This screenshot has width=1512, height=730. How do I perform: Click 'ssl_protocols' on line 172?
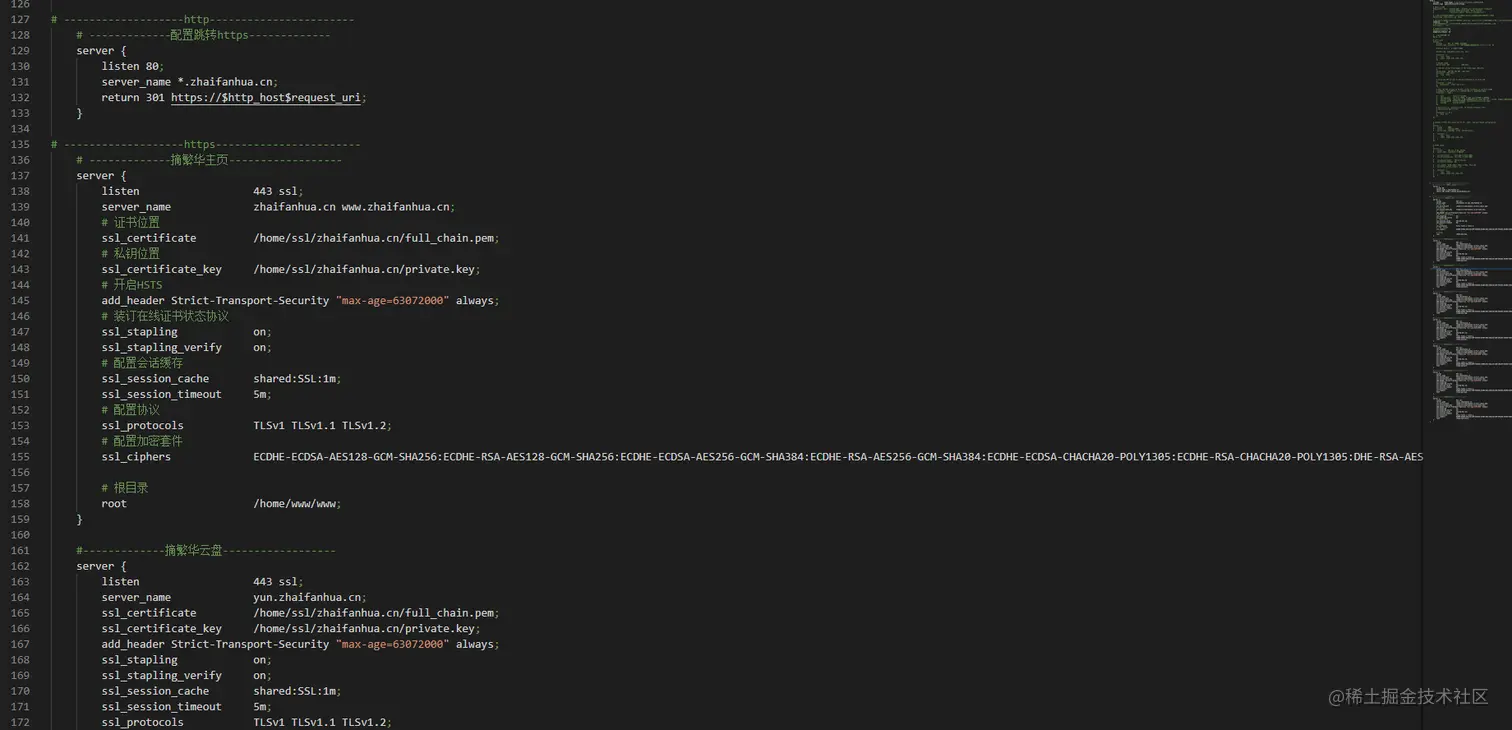tap(142, 722)
